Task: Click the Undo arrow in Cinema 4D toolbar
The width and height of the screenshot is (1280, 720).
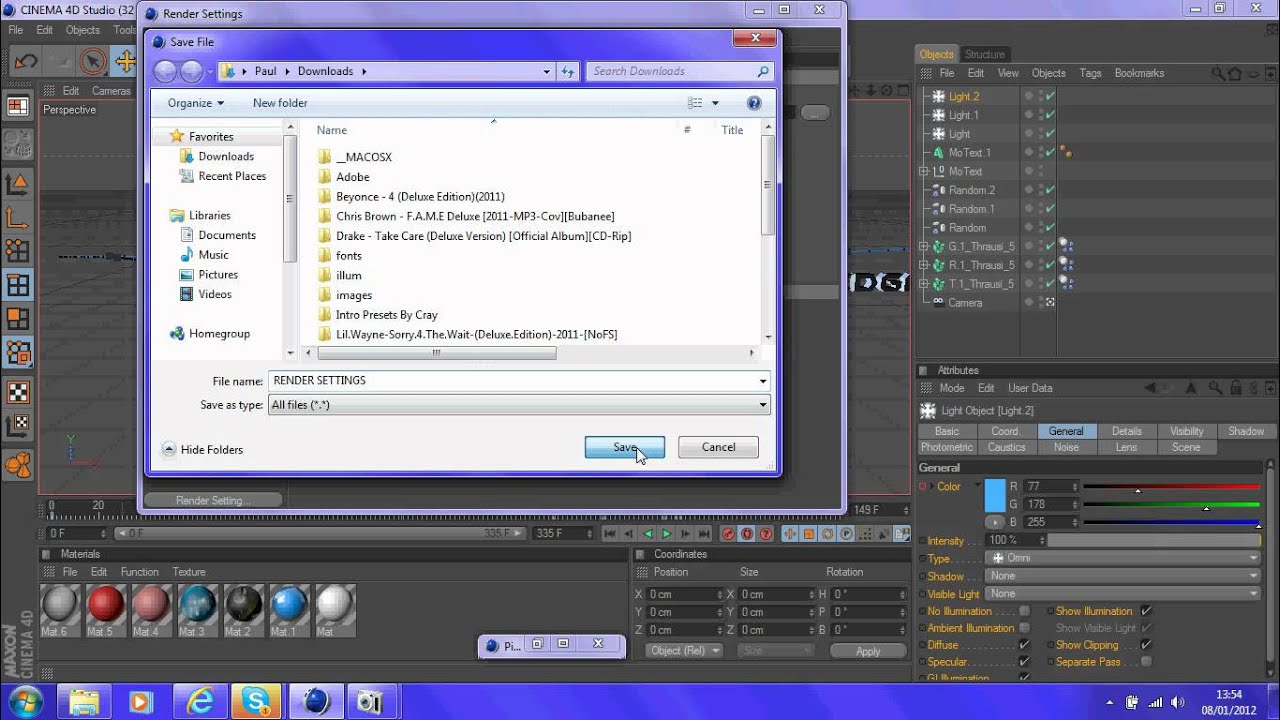Action: 25,61
